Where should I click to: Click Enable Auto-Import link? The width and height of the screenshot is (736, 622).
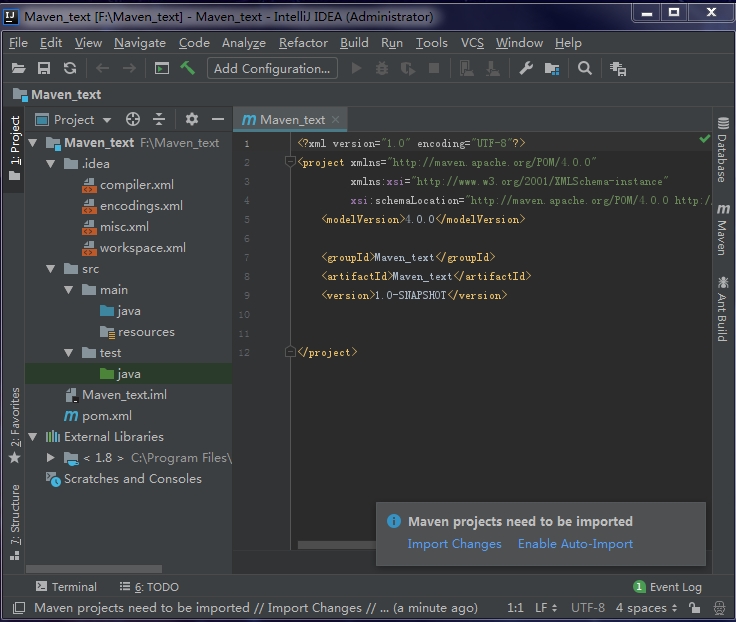click(x=575, y=544)
